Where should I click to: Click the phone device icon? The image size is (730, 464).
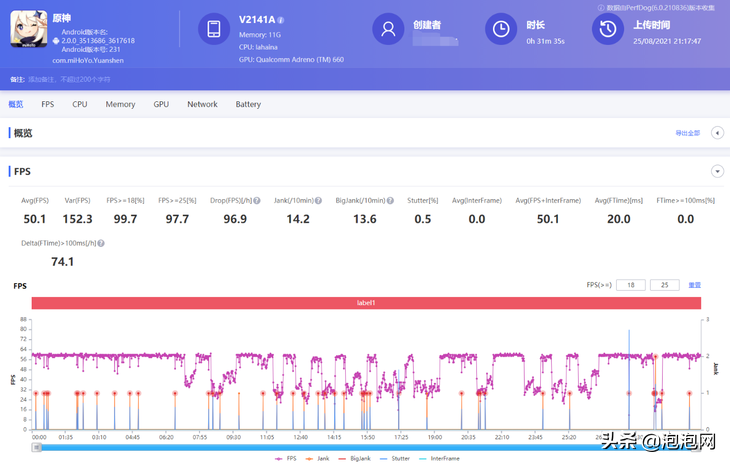pos(214,29)
